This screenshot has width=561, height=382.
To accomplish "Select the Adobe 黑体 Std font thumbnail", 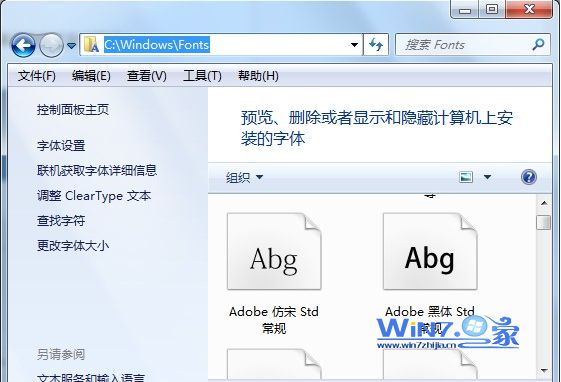I will [x=430, y=251].
